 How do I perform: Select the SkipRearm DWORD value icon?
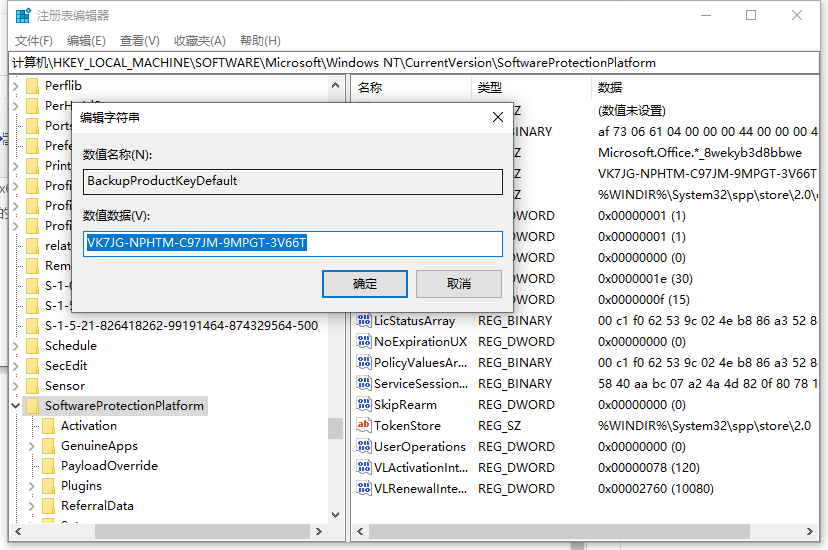(364, 405)
